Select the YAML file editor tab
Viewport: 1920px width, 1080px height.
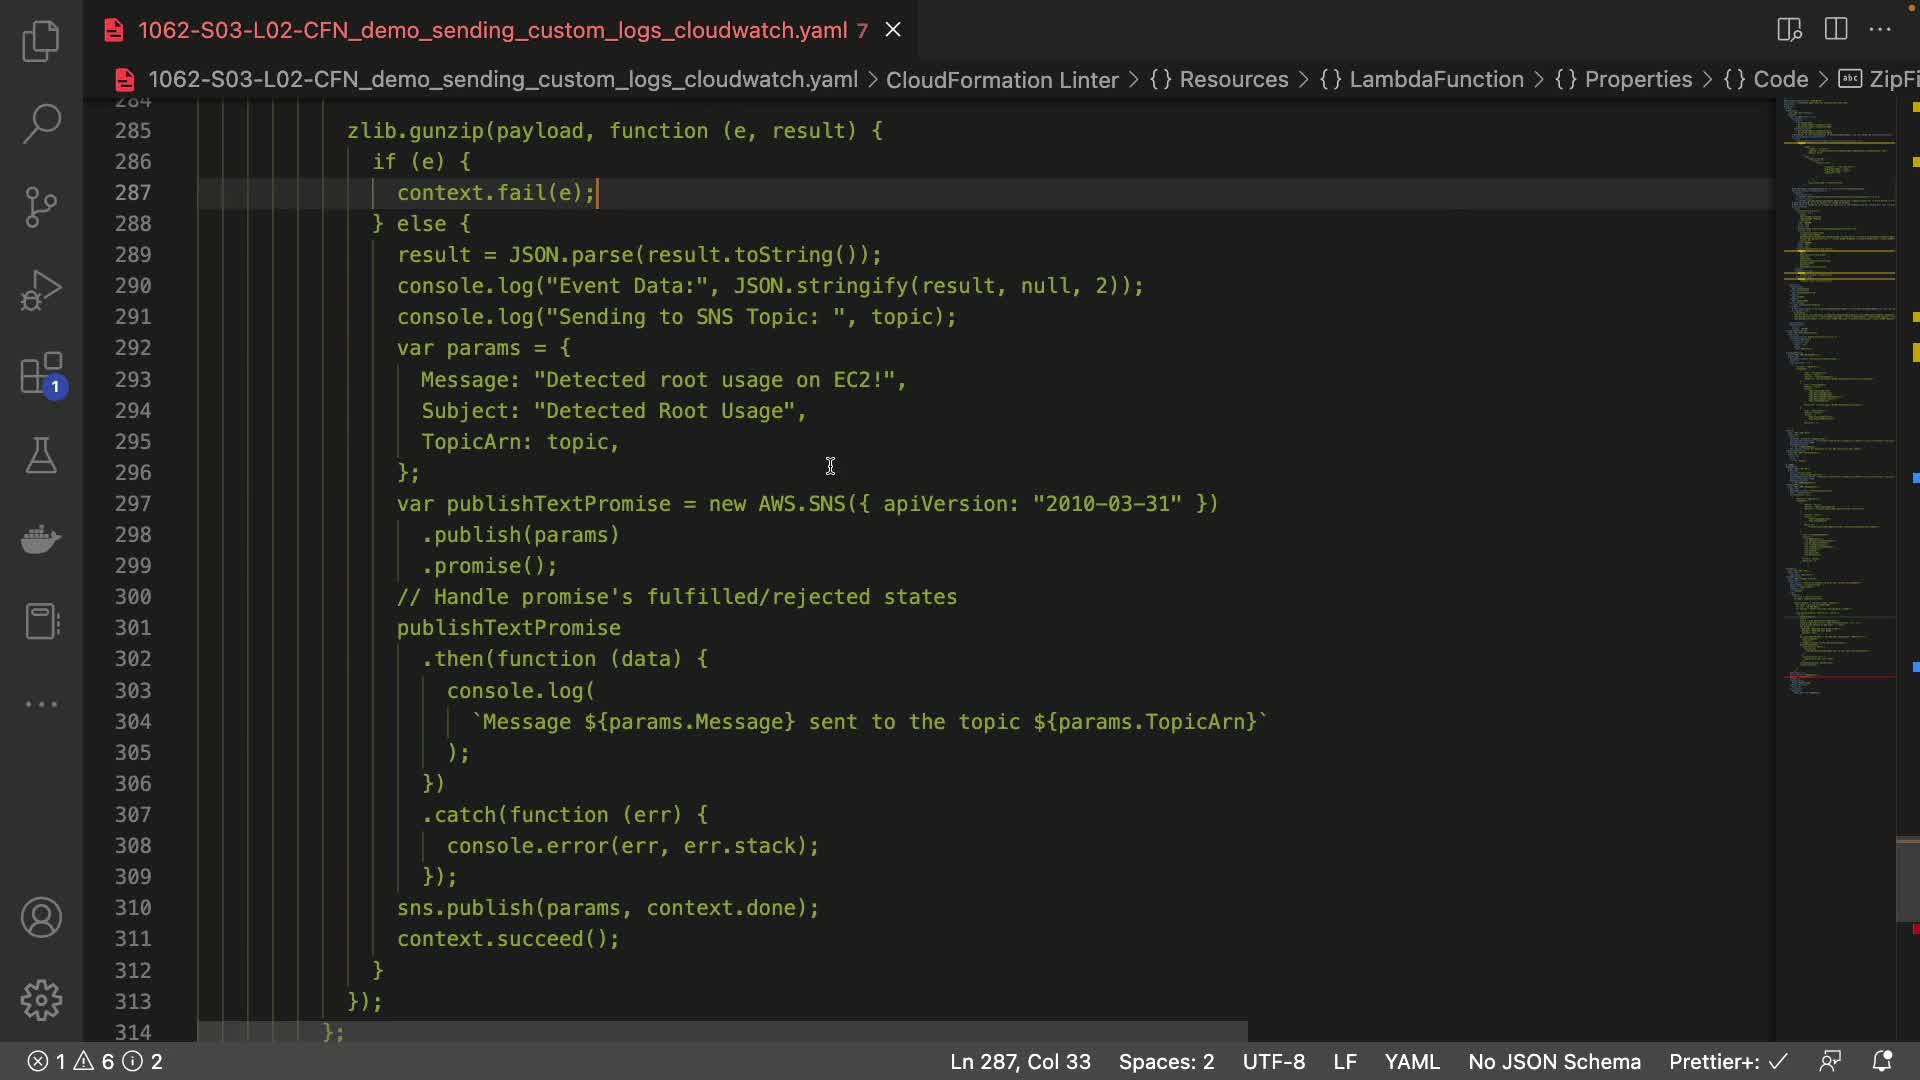[492, 30]
